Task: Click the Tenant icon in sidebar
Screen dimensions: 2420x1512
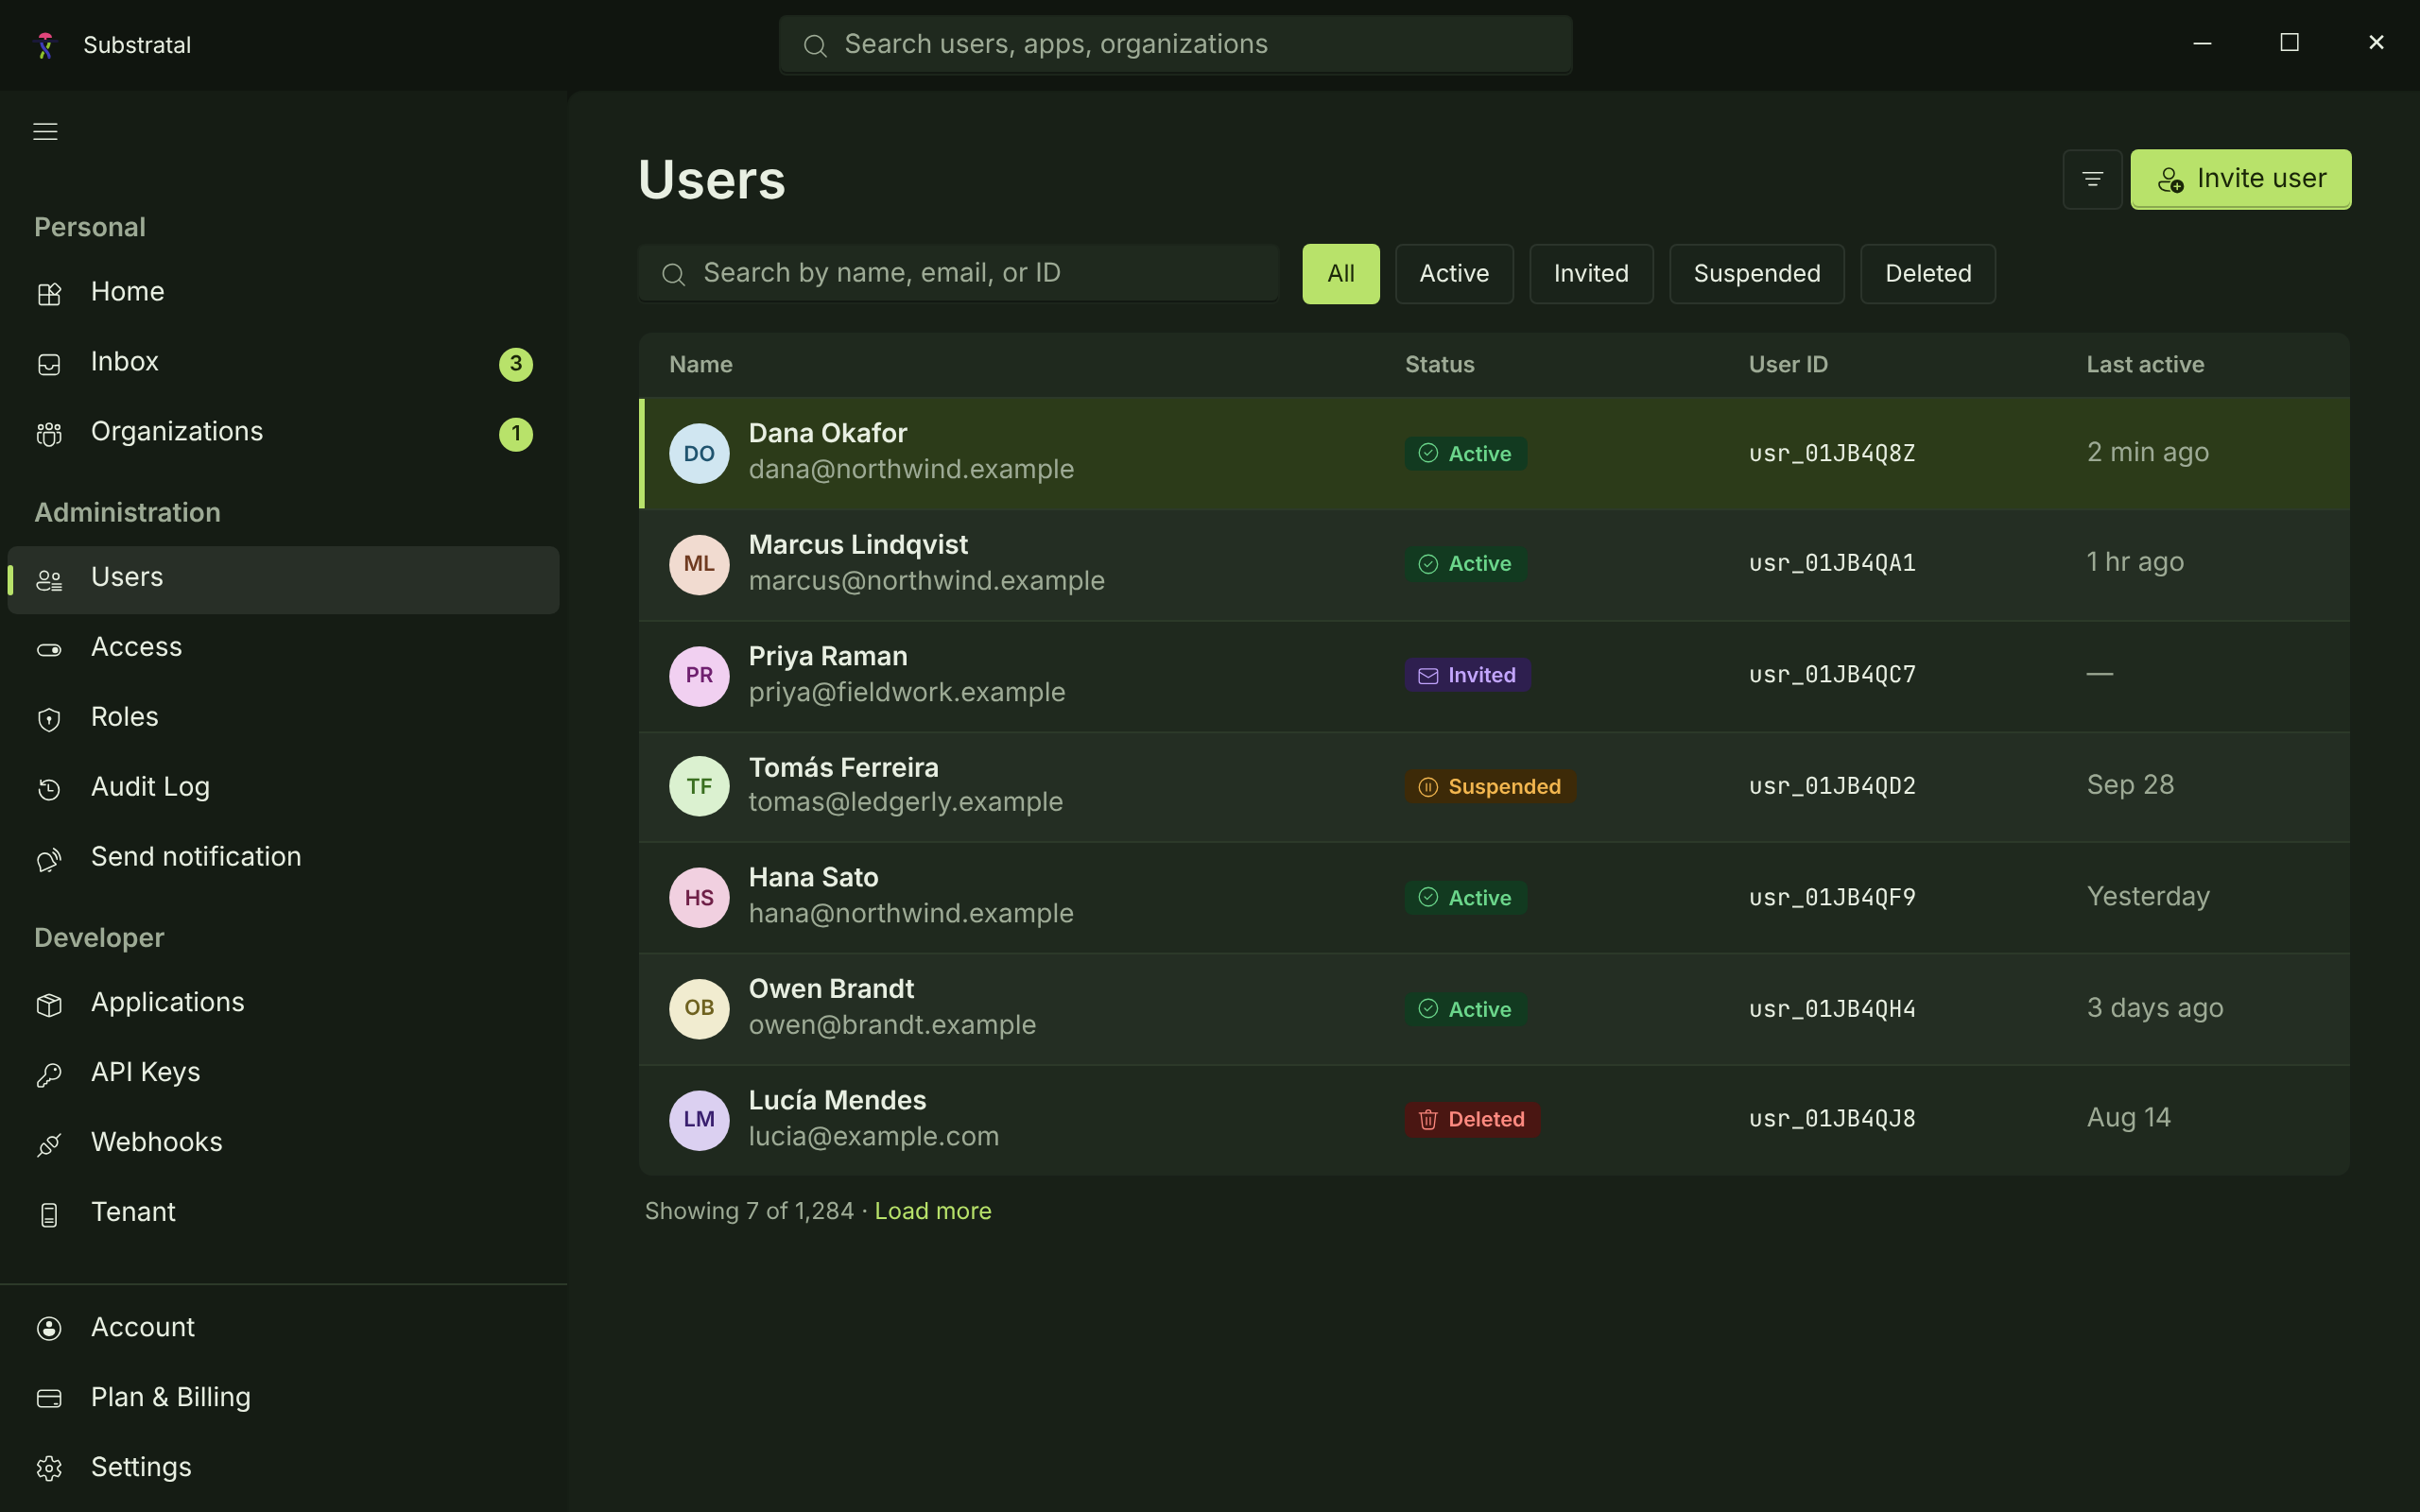Action: pyautogui.click(x=49, y=1214)
